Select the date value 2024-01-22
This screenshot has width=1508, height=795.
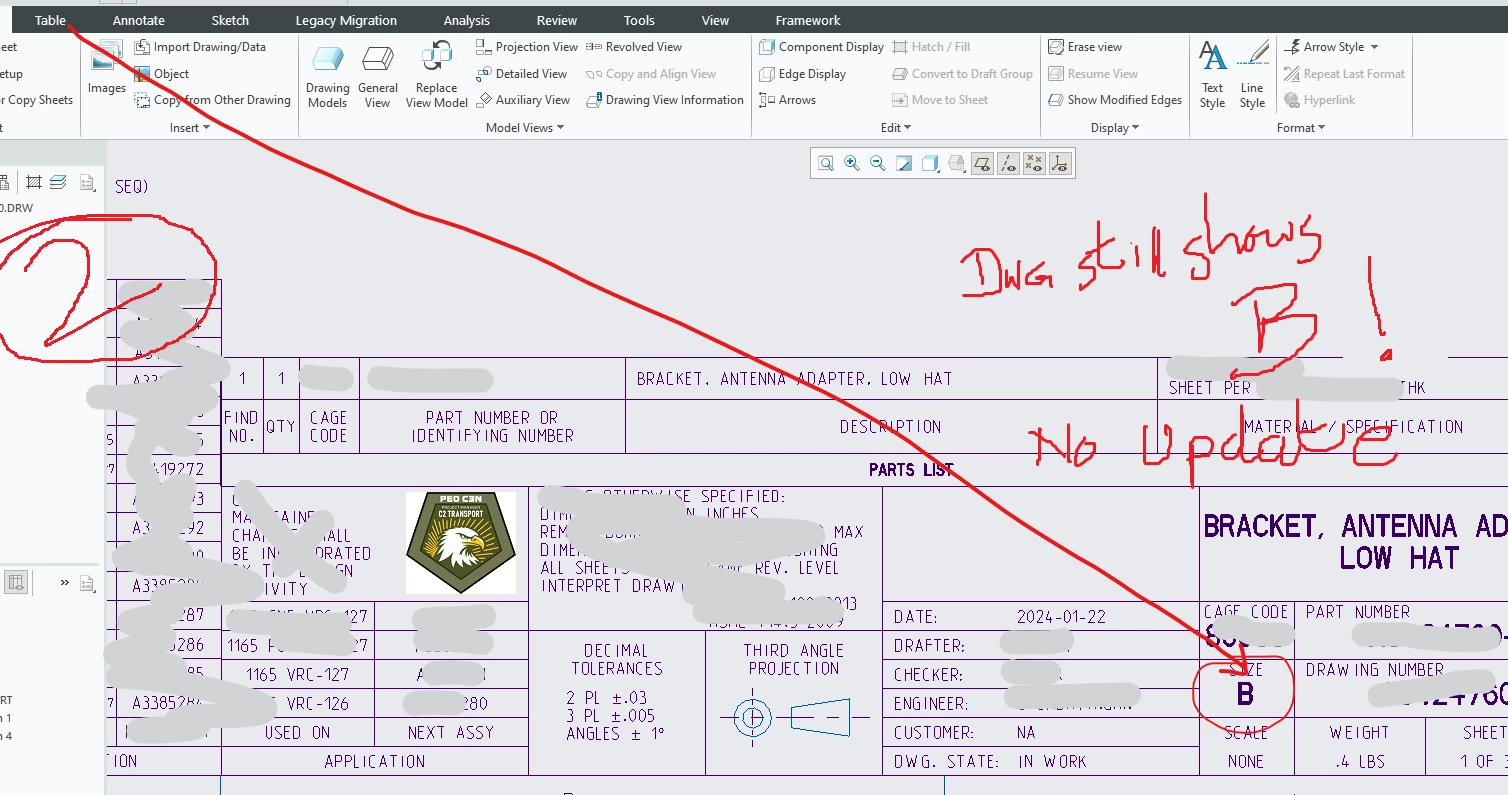pyautogui.click(x=1061, y=617)
